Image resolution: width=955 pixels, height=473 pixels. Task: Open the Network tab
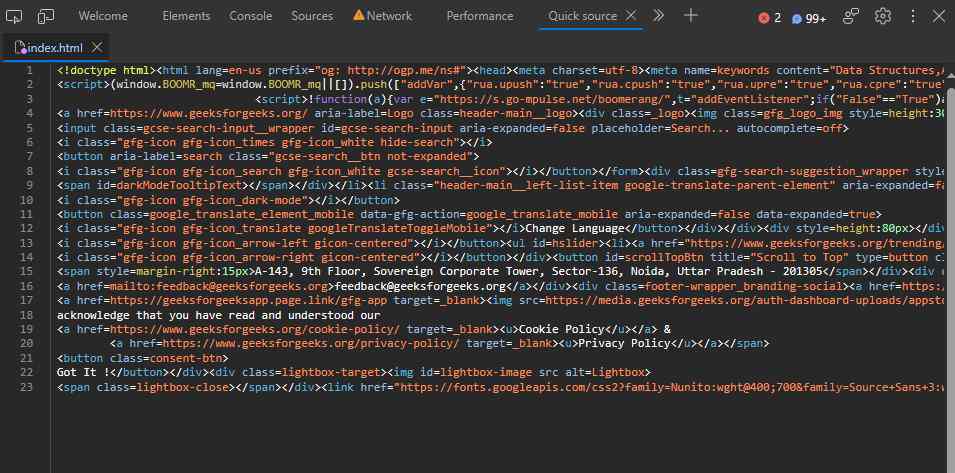pos(389,16)
